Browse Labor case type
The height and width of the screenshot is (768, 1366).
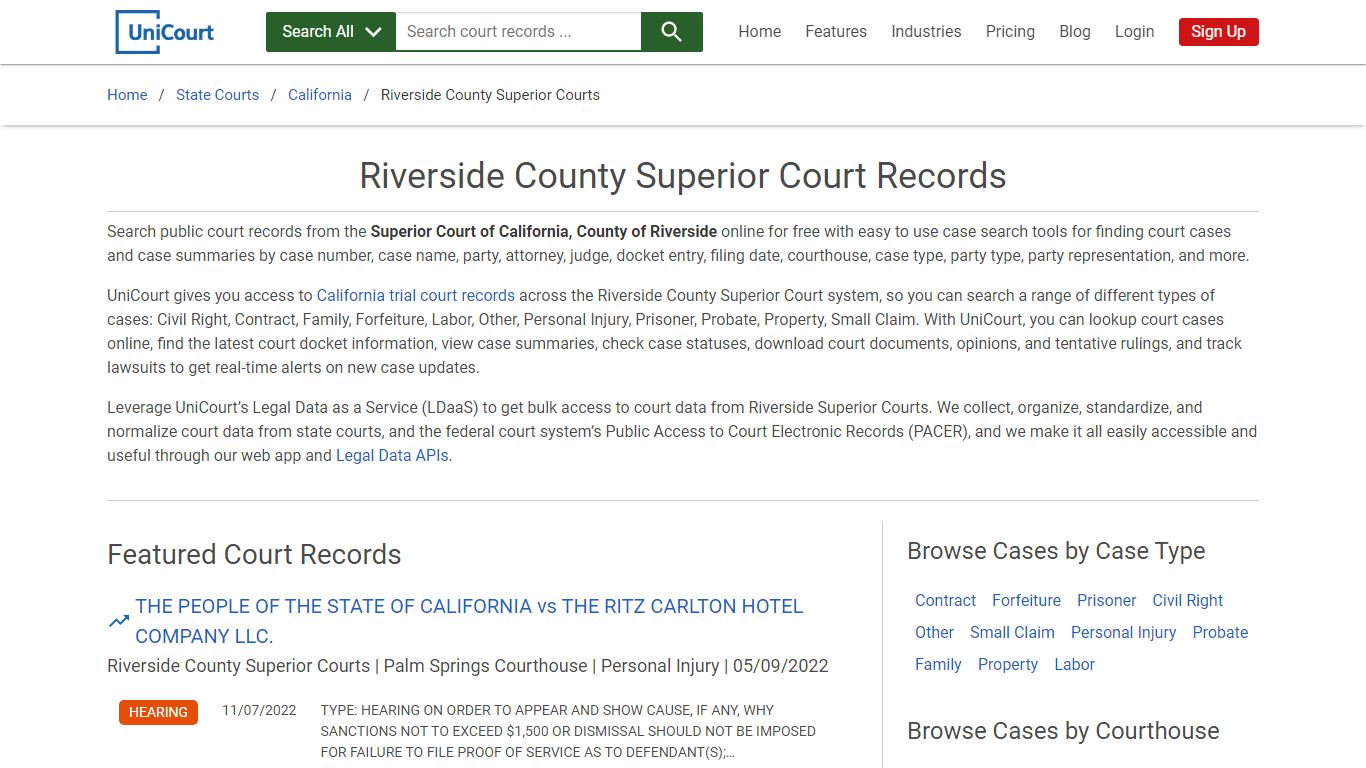click(x=1074, y=665)
